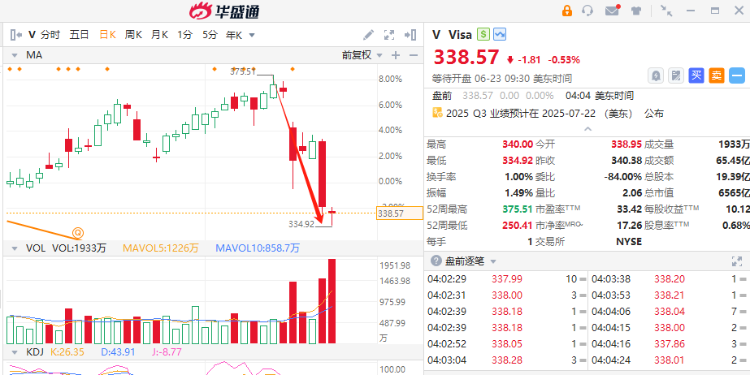Image resolution: width=750 pixels, height=375 pixels.
Task: Set price alert bell for Visa
Action: click(x=655, y=76)
